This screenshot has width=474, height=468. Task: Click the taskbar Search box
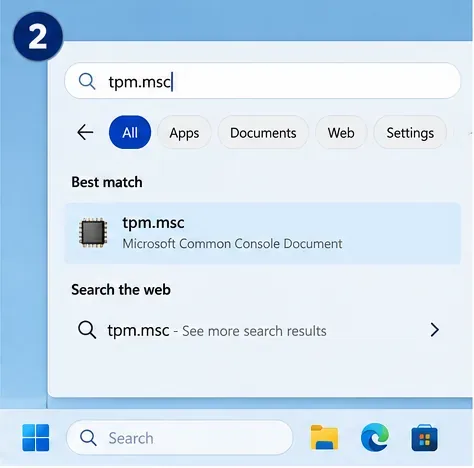180,438
